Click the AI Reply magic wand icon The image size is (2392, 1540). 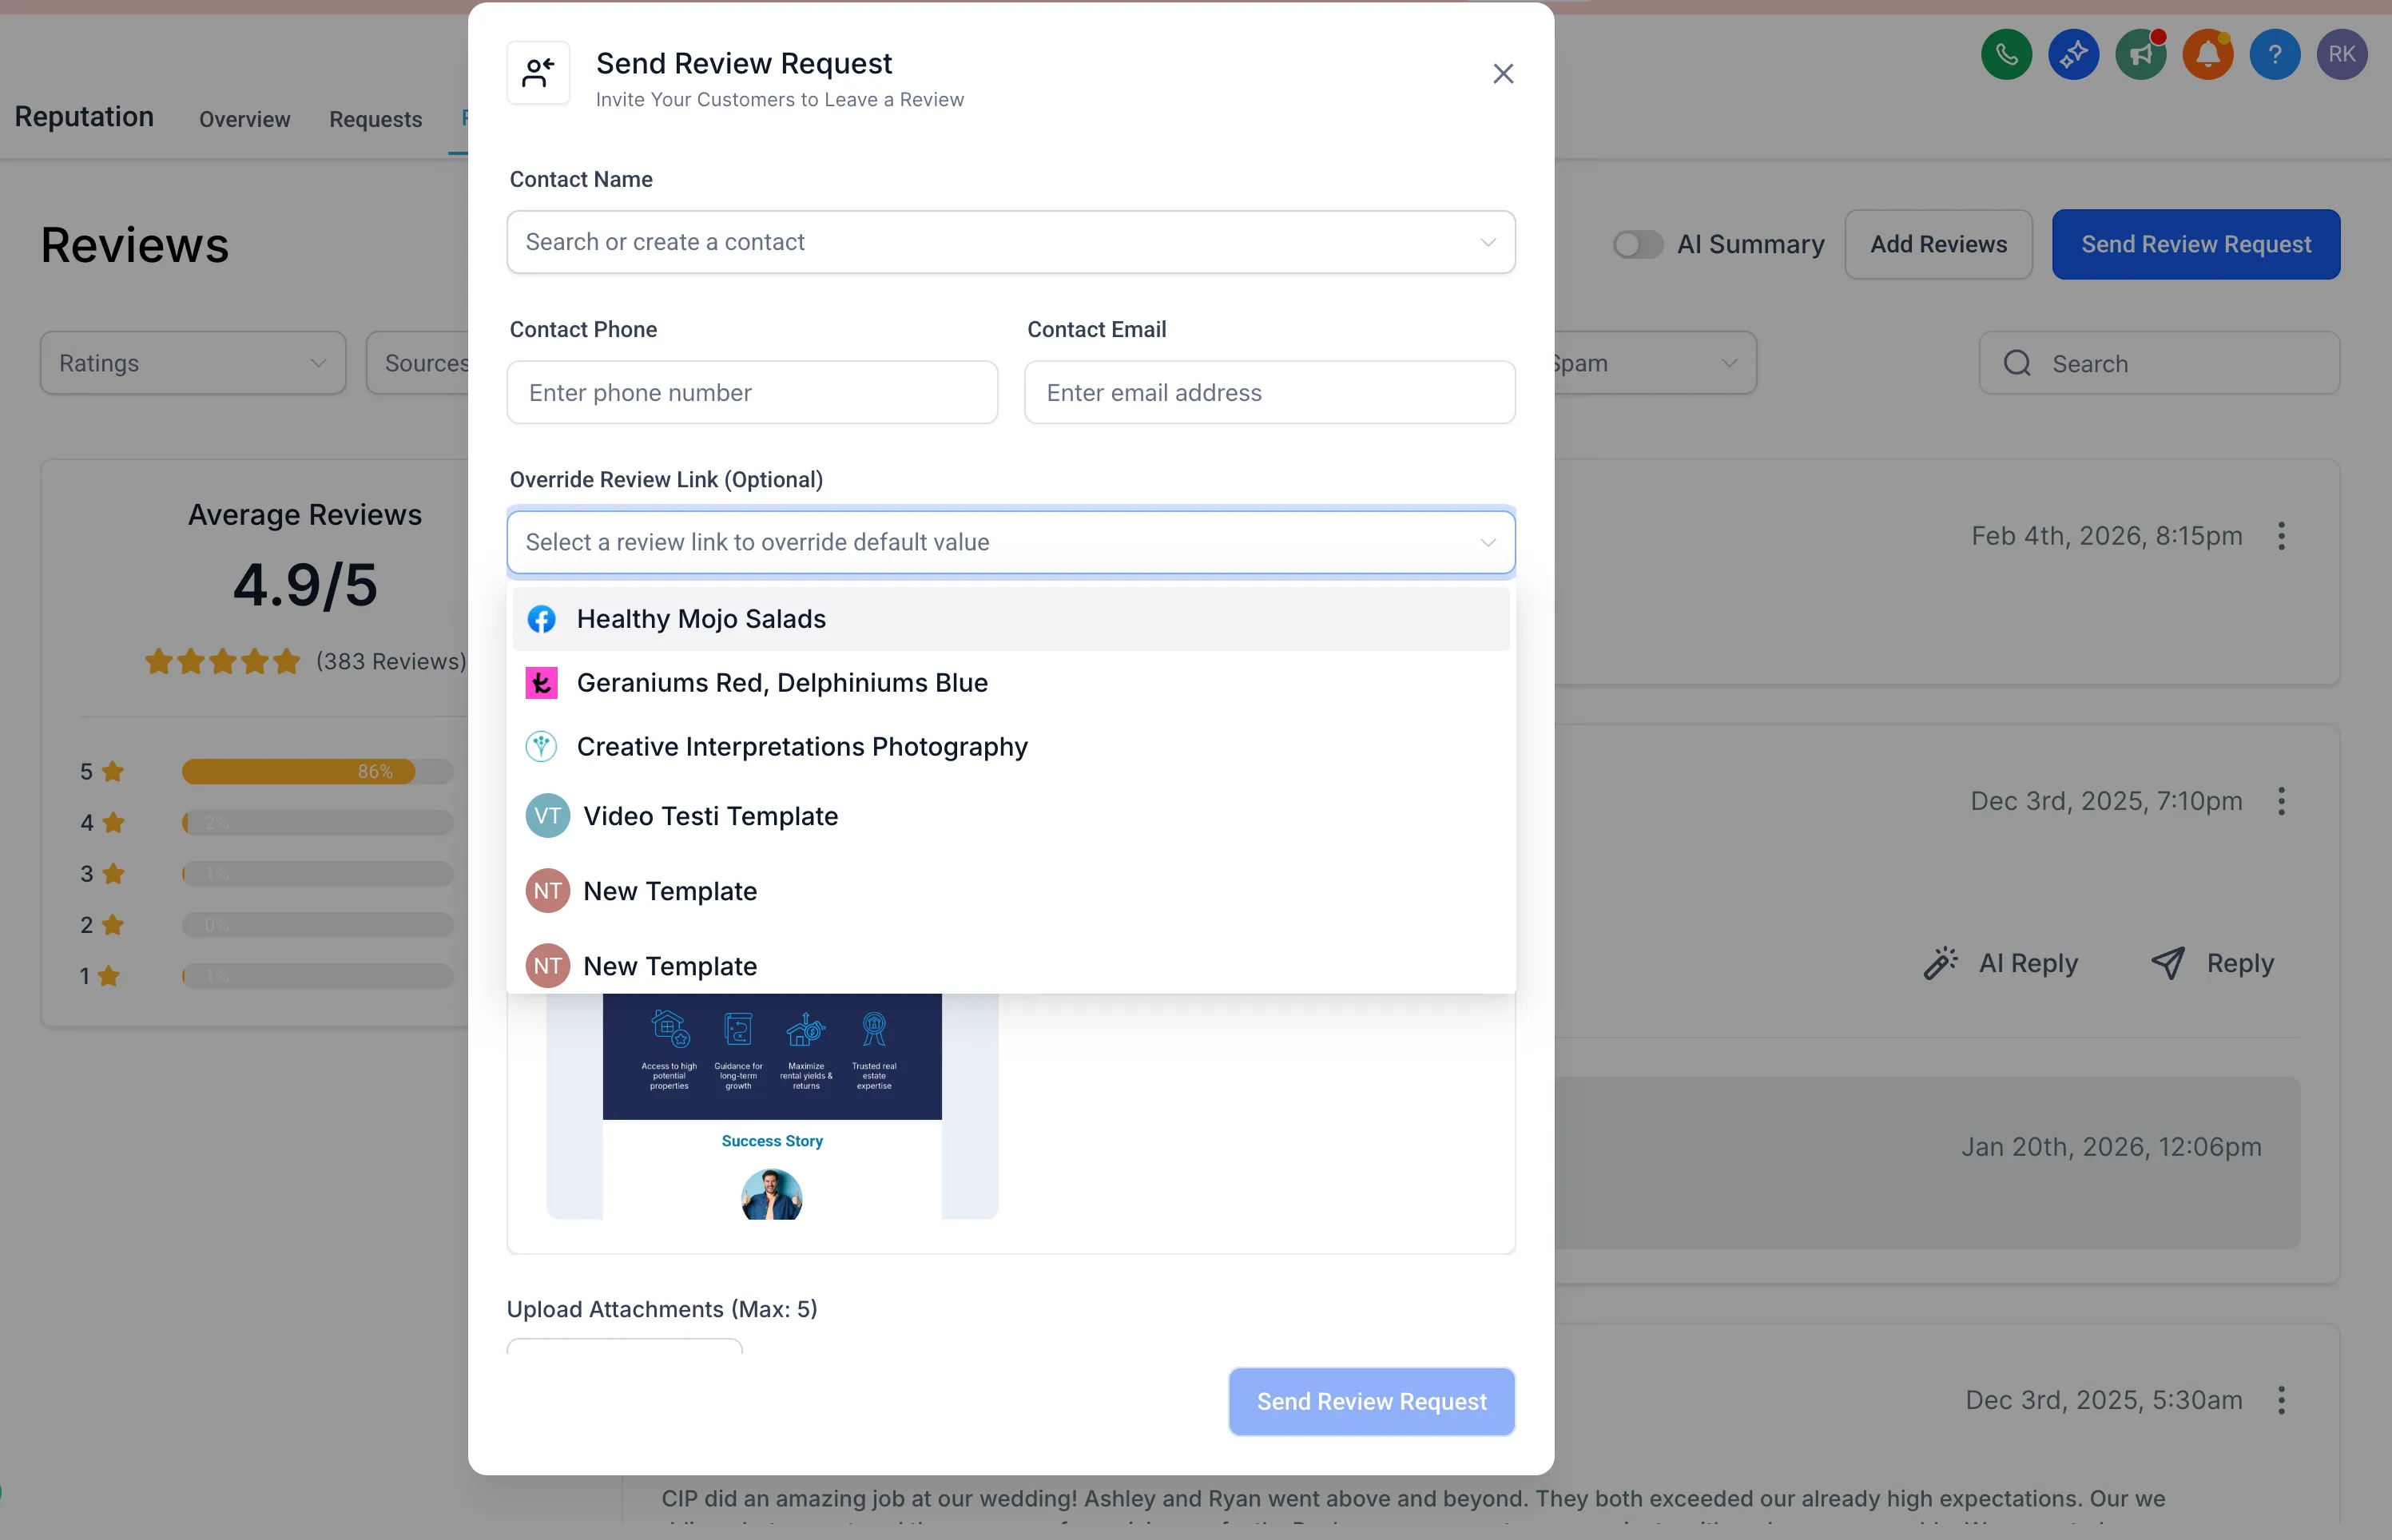tap(1941, 963)
